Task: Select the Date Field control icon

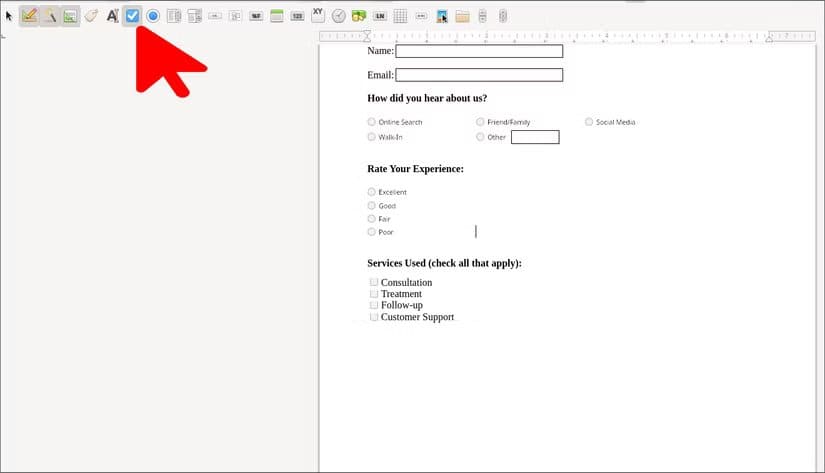Action: pos(277,16)
